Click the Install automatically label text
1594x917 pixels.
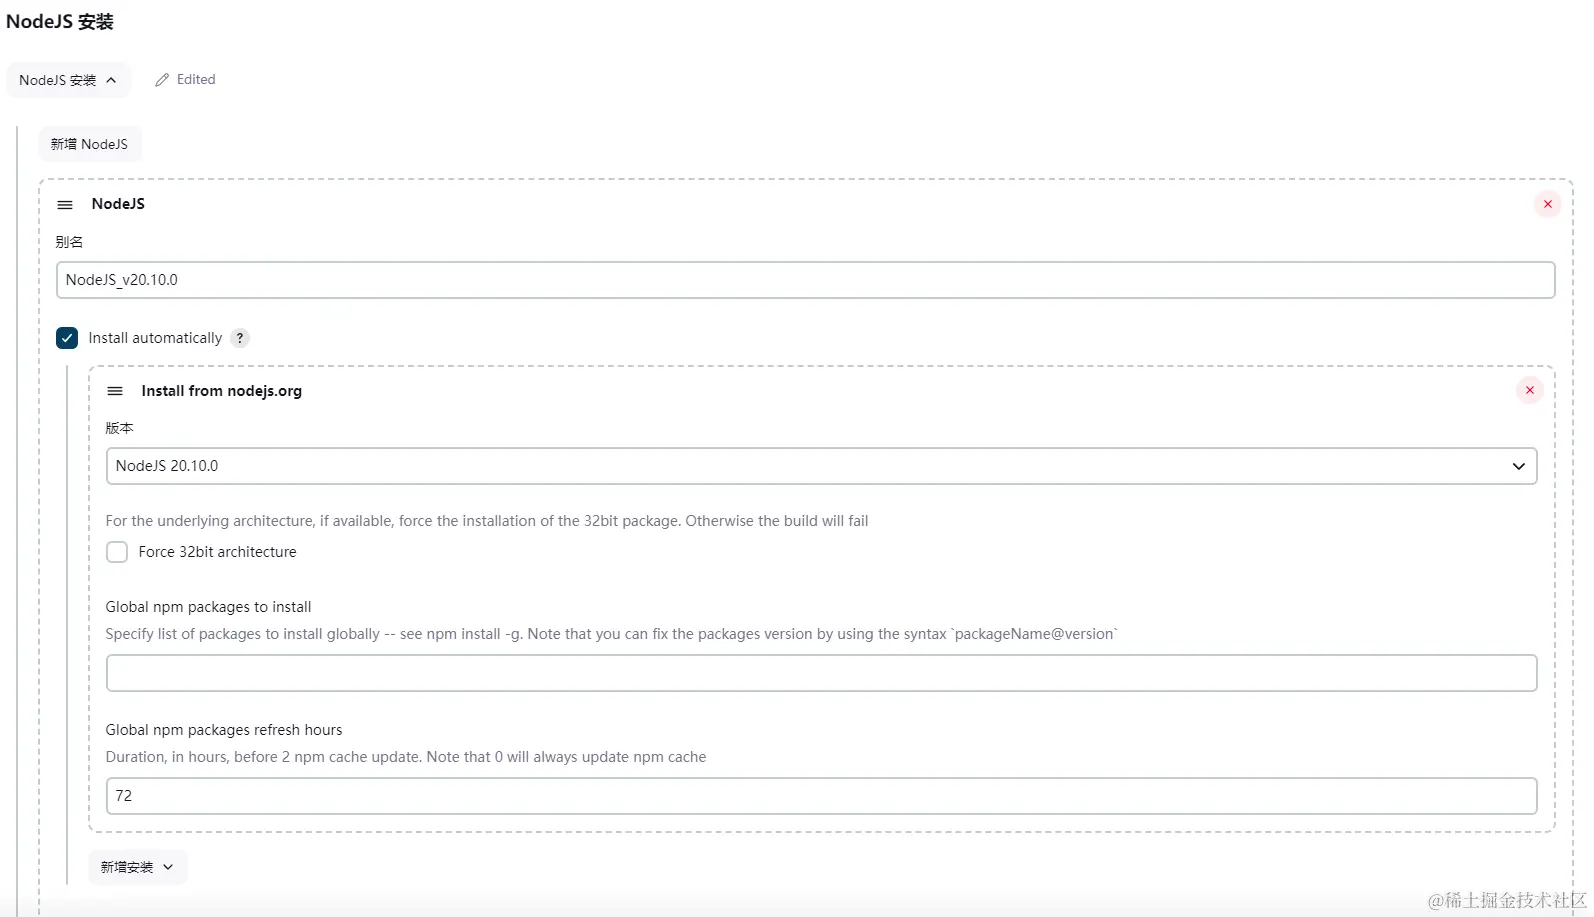pyautogui.click(x=155, y=338)
